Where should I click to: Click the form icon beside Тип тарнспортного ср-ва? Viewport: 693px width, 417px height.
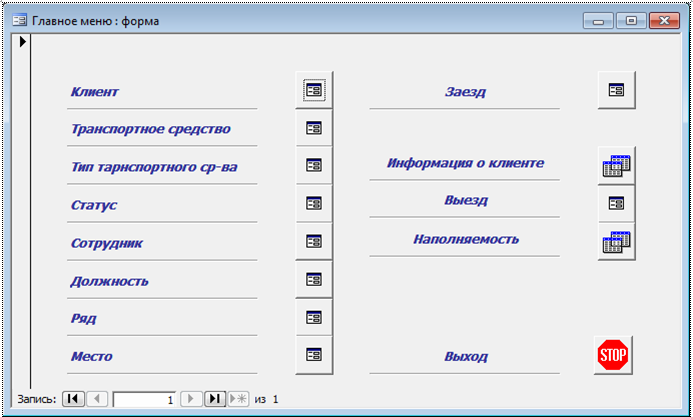[x=314, y=166]
